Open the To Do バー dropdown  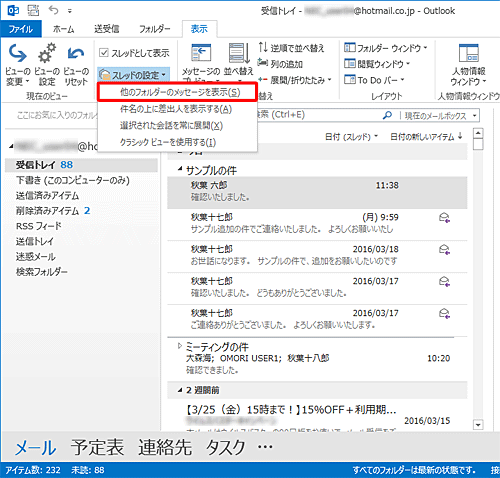pyautogui.click(x=374, y=80)
